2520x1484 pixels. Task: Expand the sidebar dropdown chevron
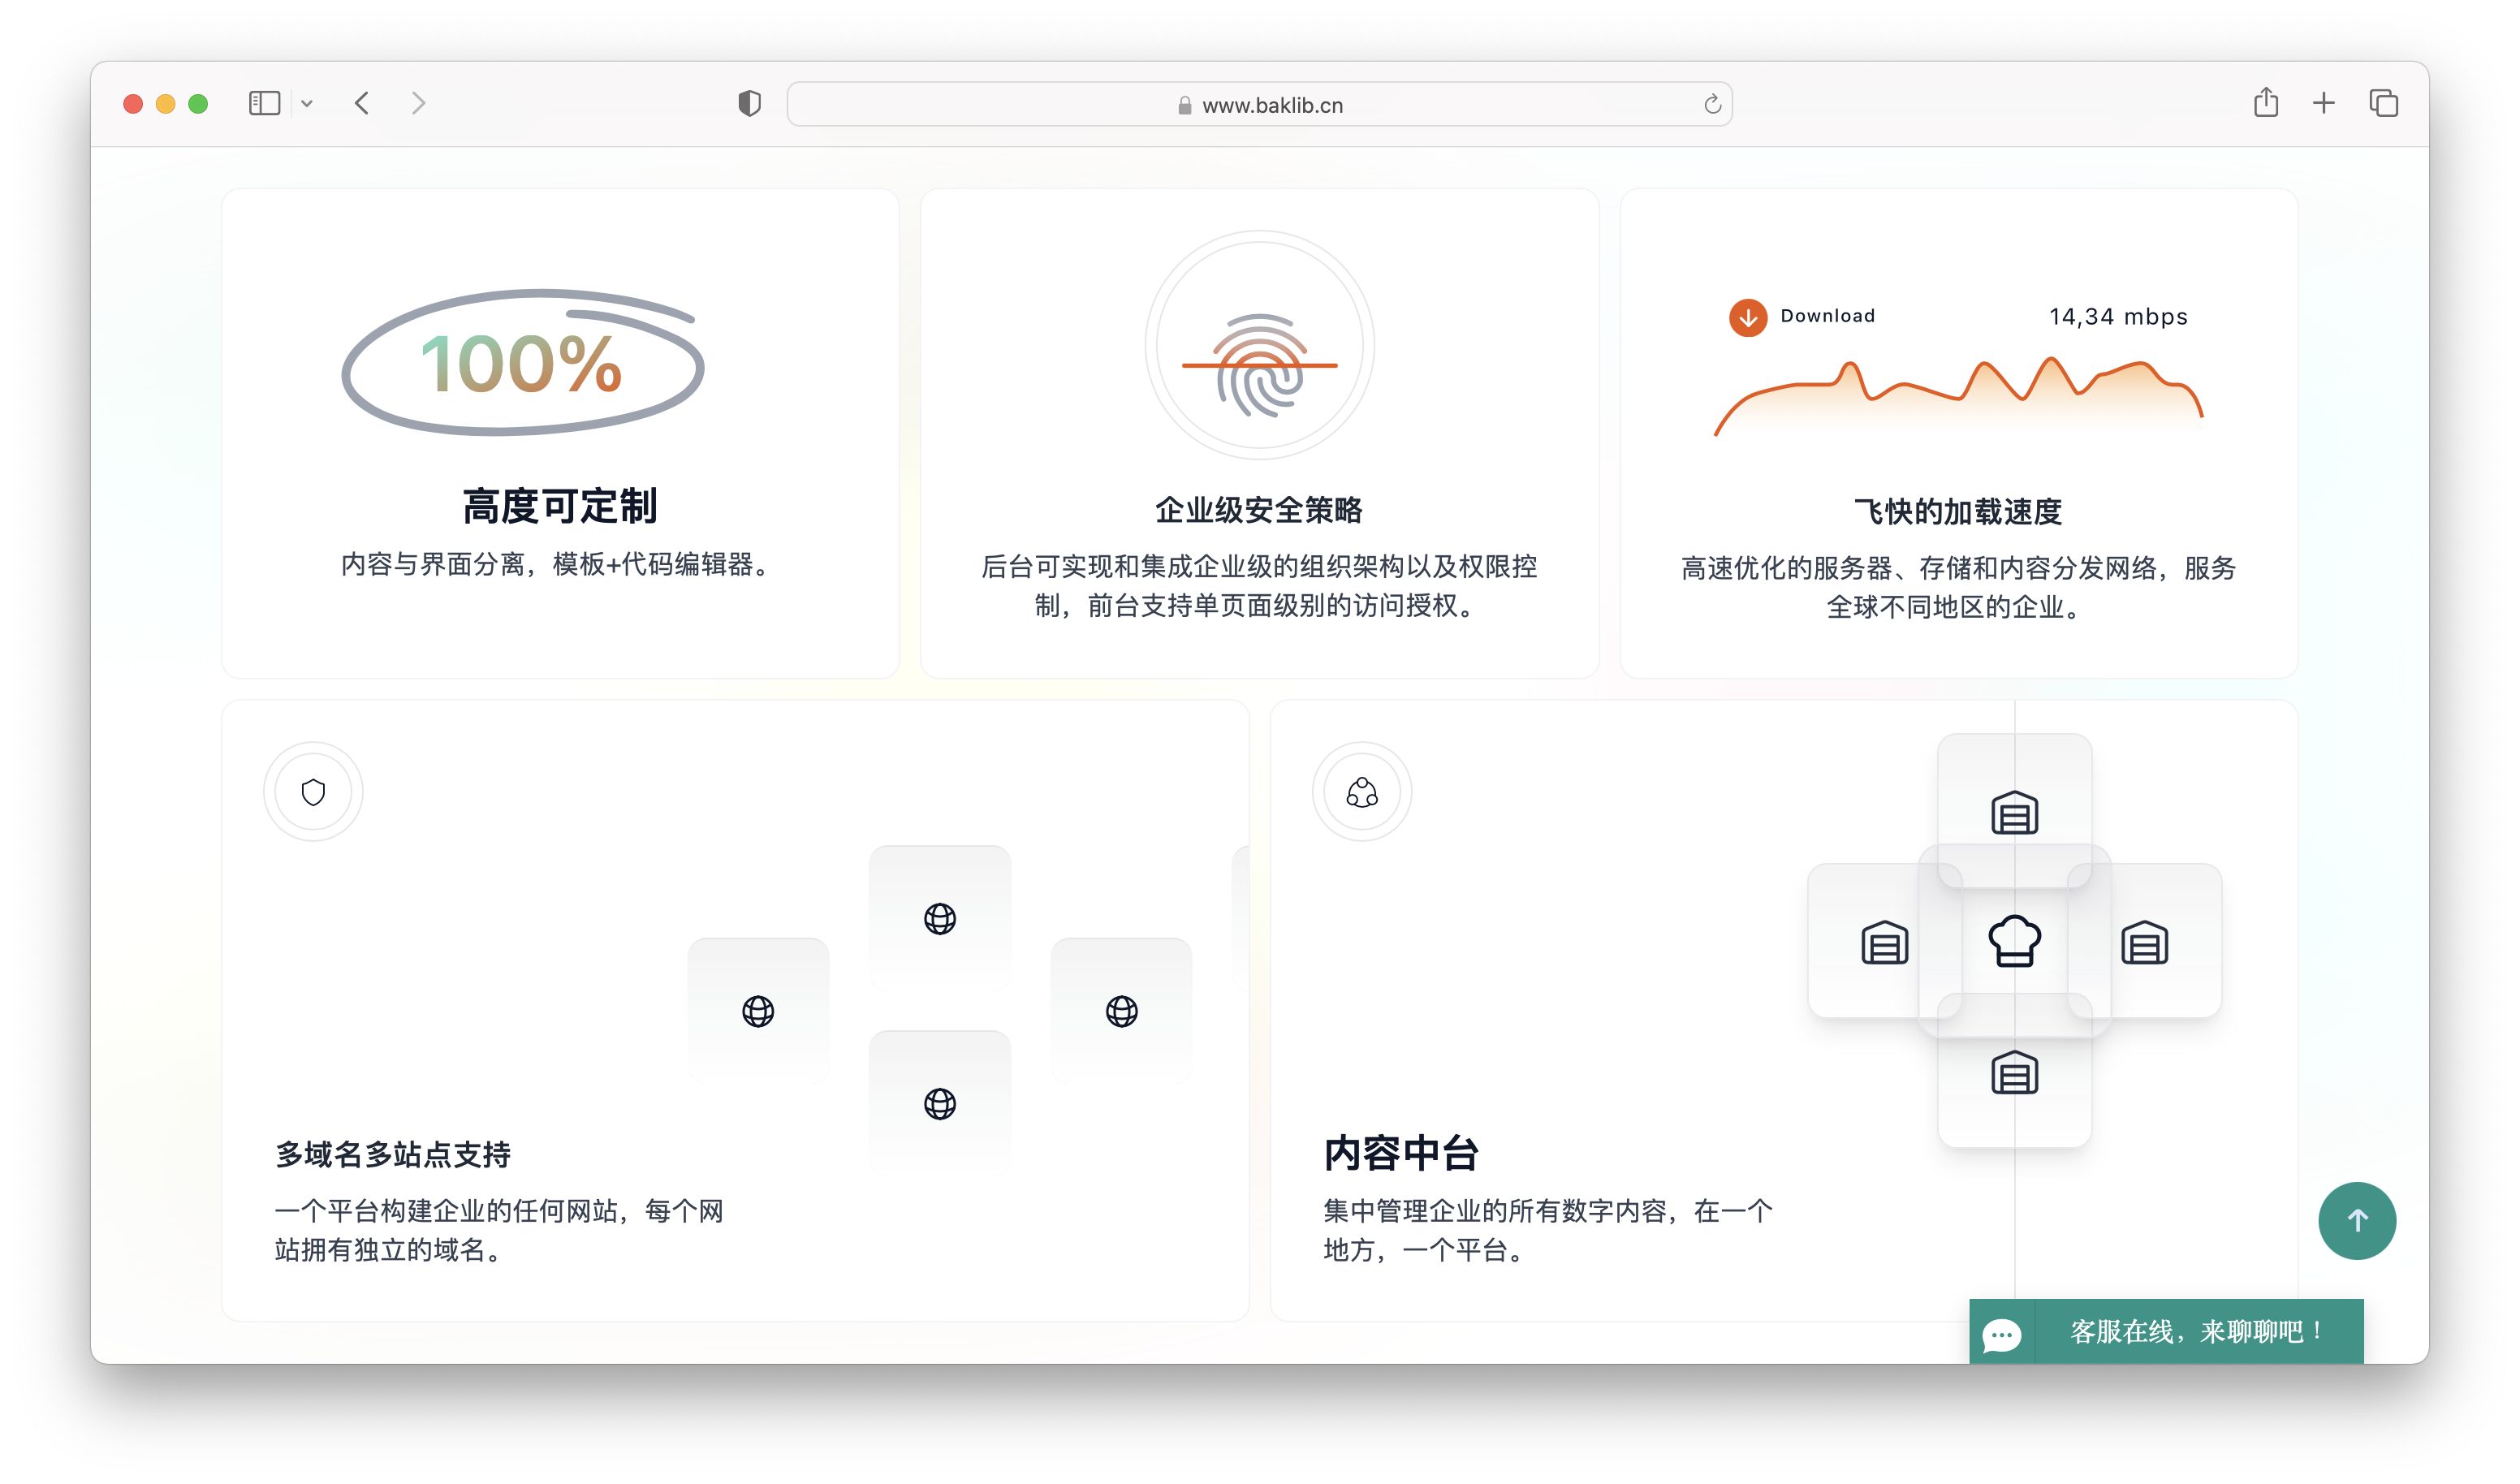[x=307, y=104]
